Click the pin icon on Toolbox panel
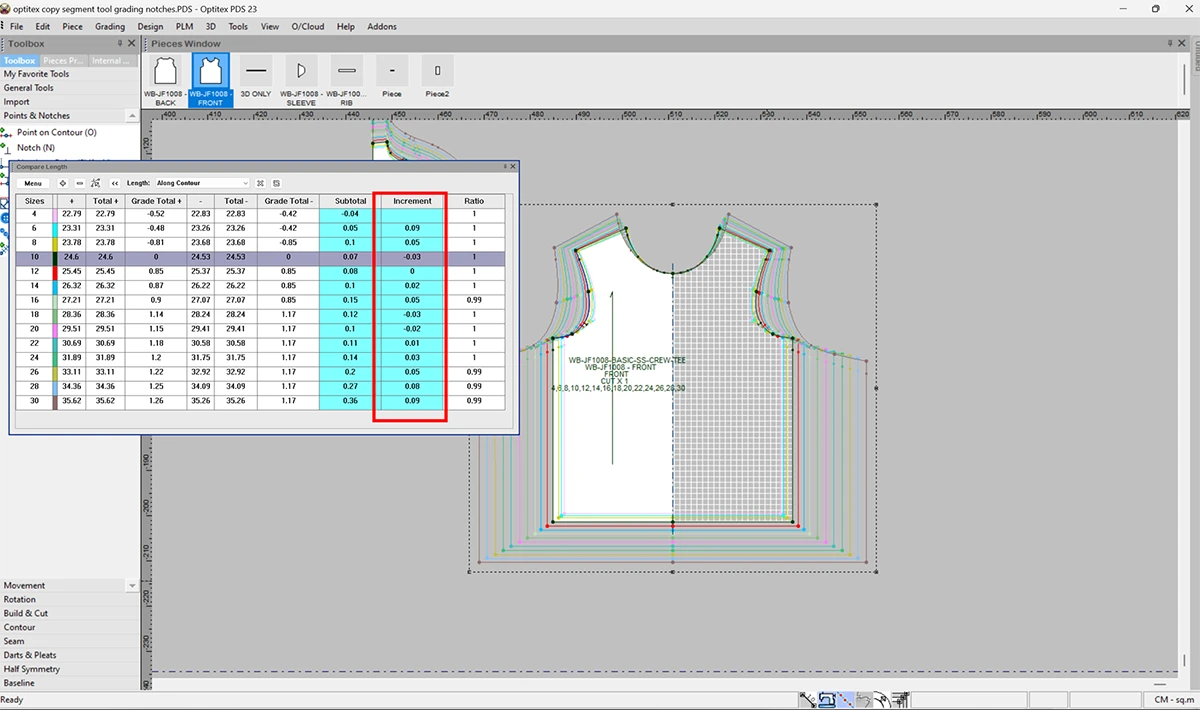The height and width of the screenshot is (710, 1200). click(x=120, y=44)
